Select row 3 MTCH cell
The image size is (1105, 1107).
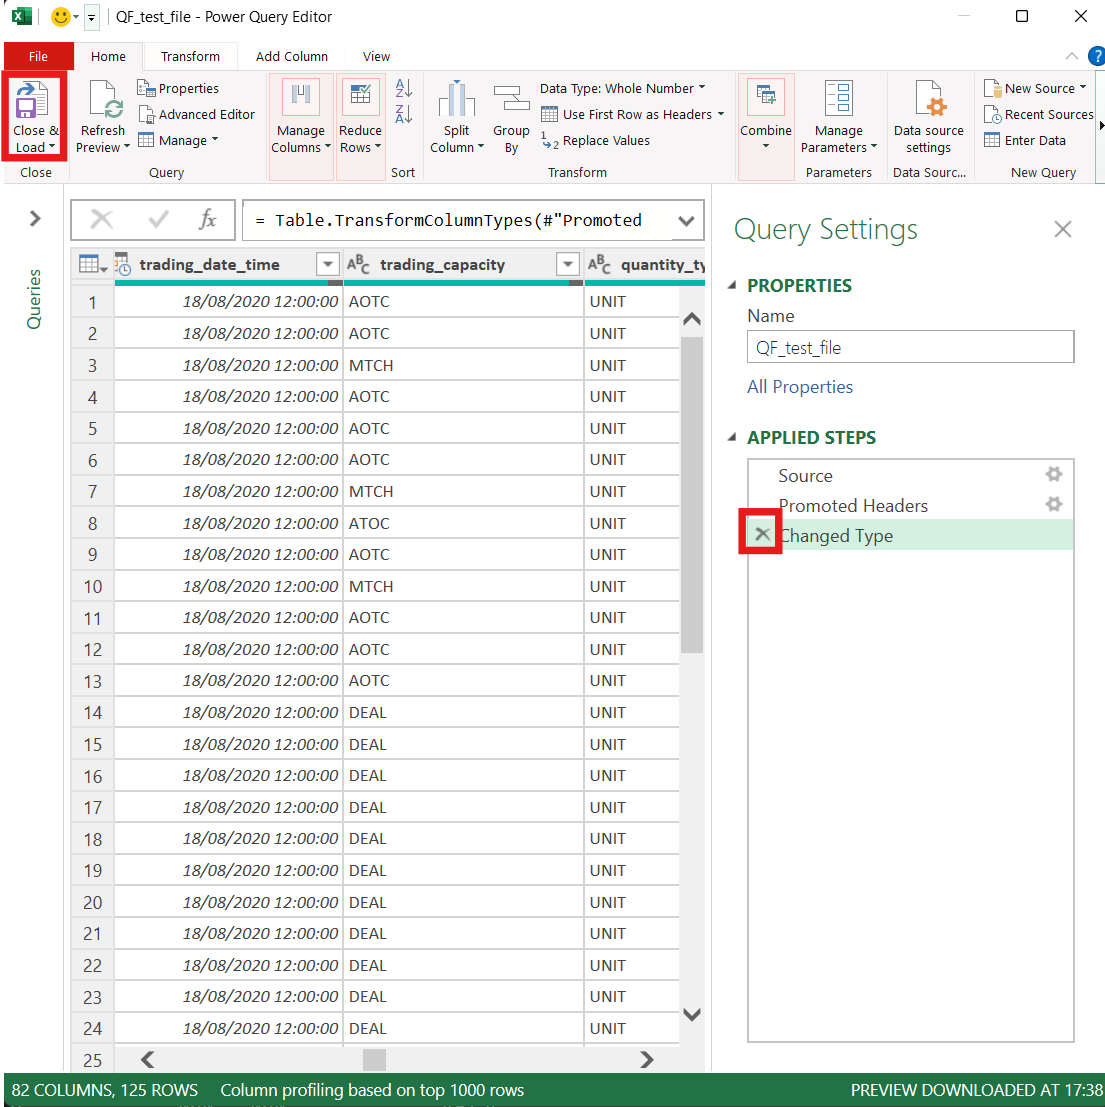[x=462, y=366]
